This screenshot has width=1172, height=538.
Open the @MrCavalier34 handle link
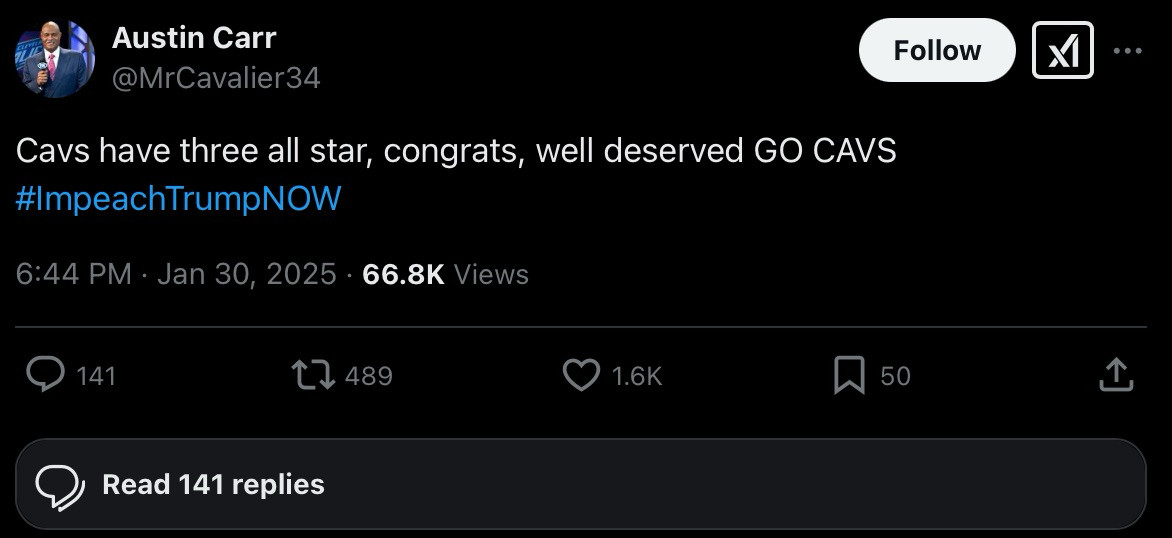tap(216, 78)
